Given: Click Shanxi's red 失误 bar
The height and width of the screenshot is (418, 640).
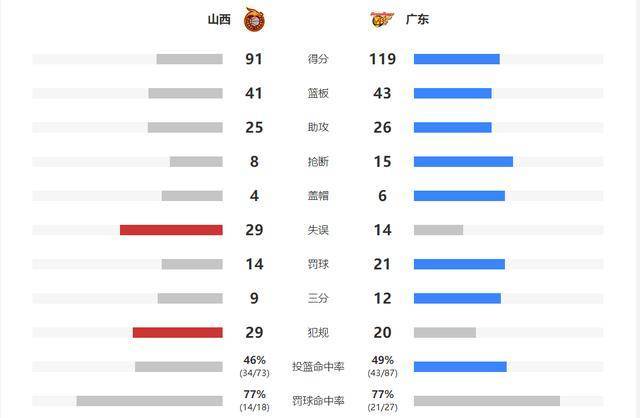Looking at the screenshot, I should pos(171,230).
